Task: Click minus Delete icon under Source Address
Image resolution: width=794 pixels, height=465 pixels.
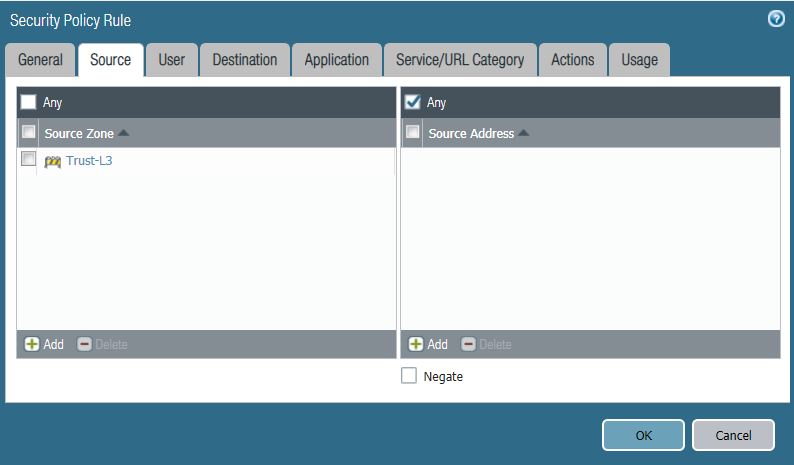Action: [468, 344]
